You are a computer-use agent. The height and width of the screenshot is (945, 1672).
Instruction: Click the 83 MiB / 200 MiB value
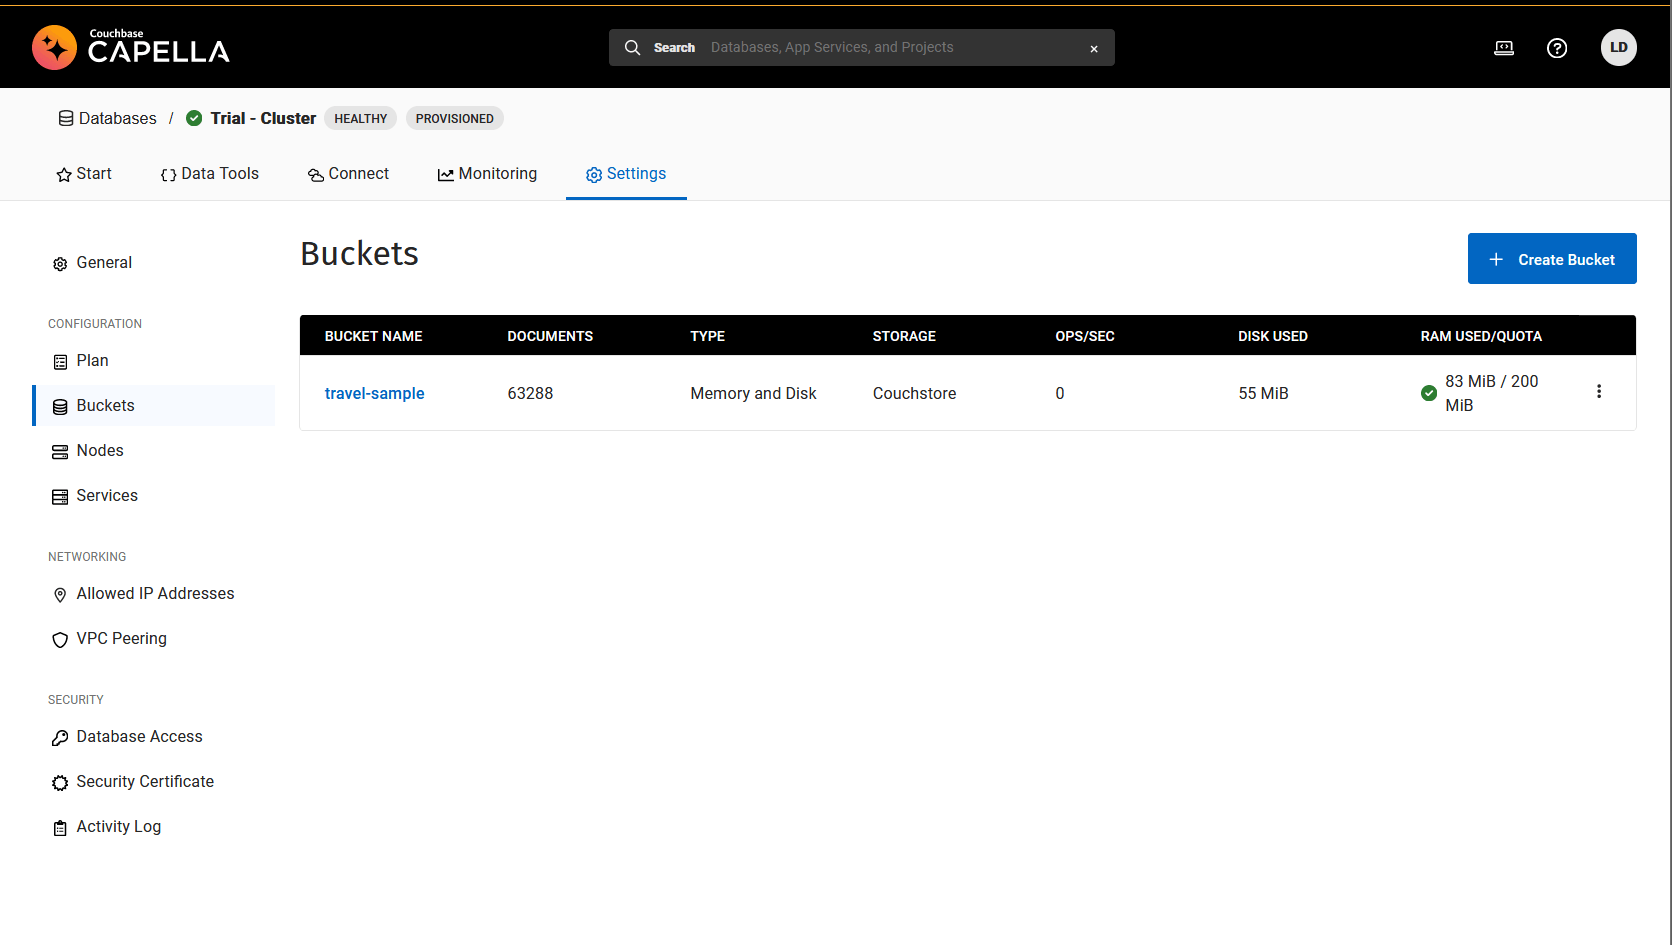[x=1491, y=393]
